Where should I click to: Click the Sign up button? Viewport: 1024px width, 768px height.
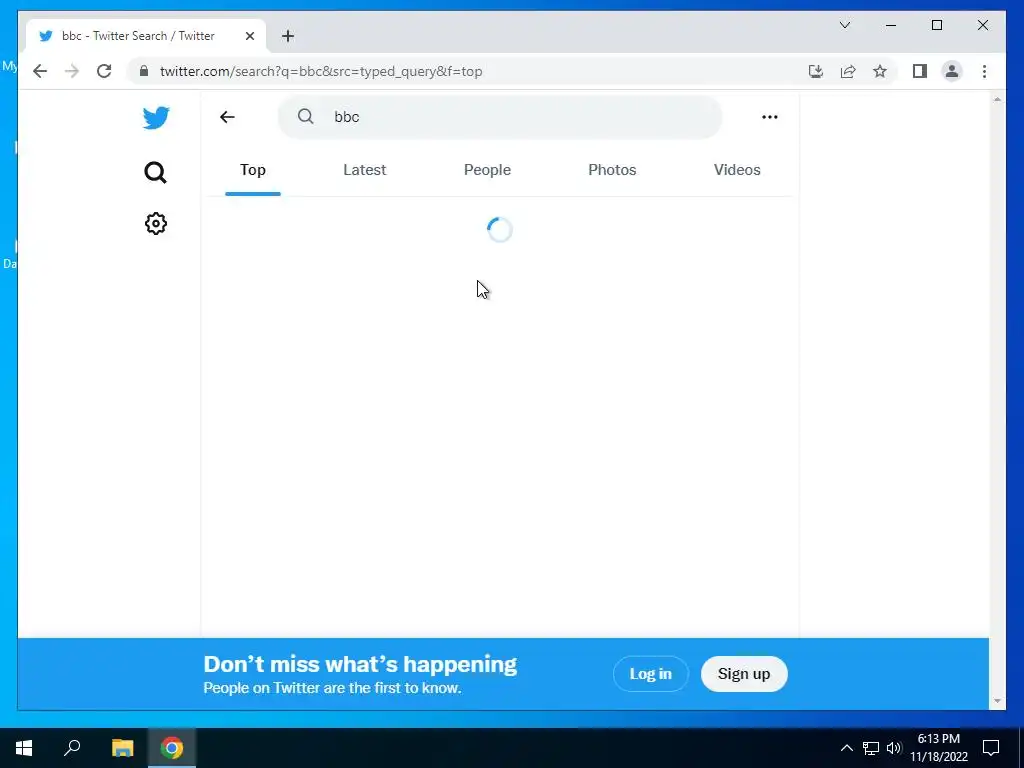[x=744, y=673]
